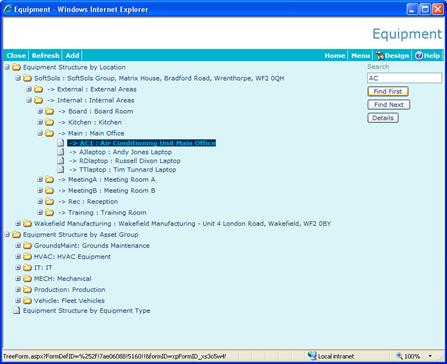Collapse the Internal Areas node
The width and height of the screenshot is (447, 364).
coord(29,100)
